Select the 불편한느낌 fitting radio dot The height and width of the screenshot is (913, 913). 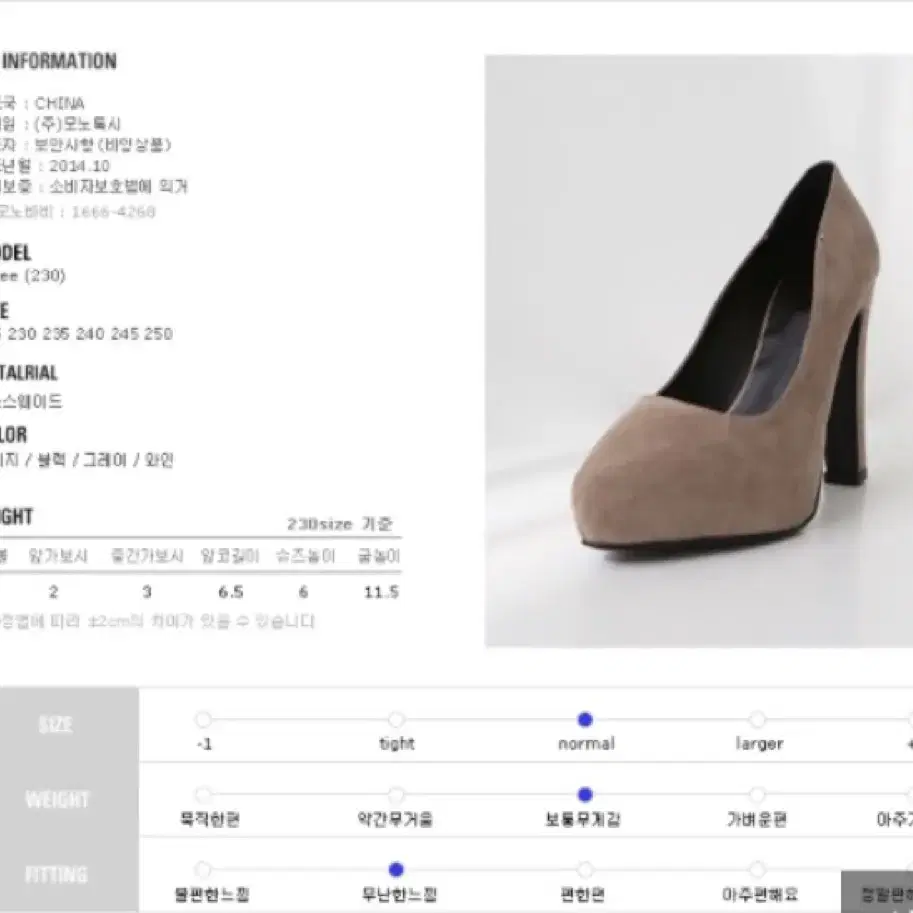click(x=203, y=870)
